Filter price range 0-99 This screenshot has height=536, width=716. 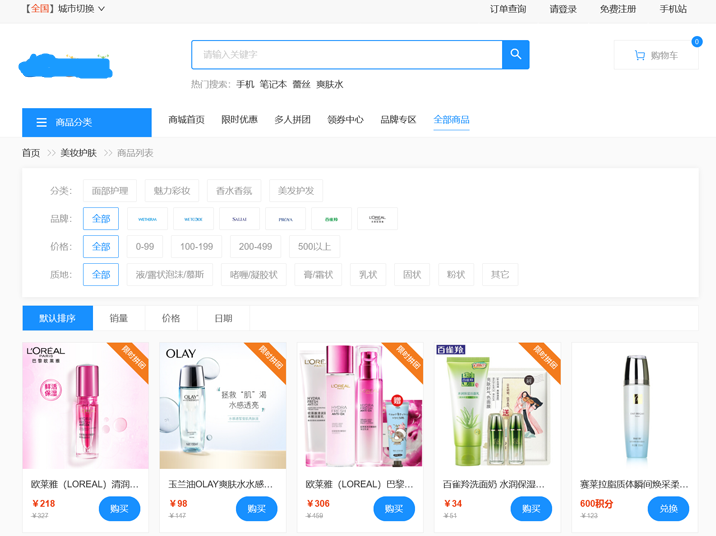[145, 247]
